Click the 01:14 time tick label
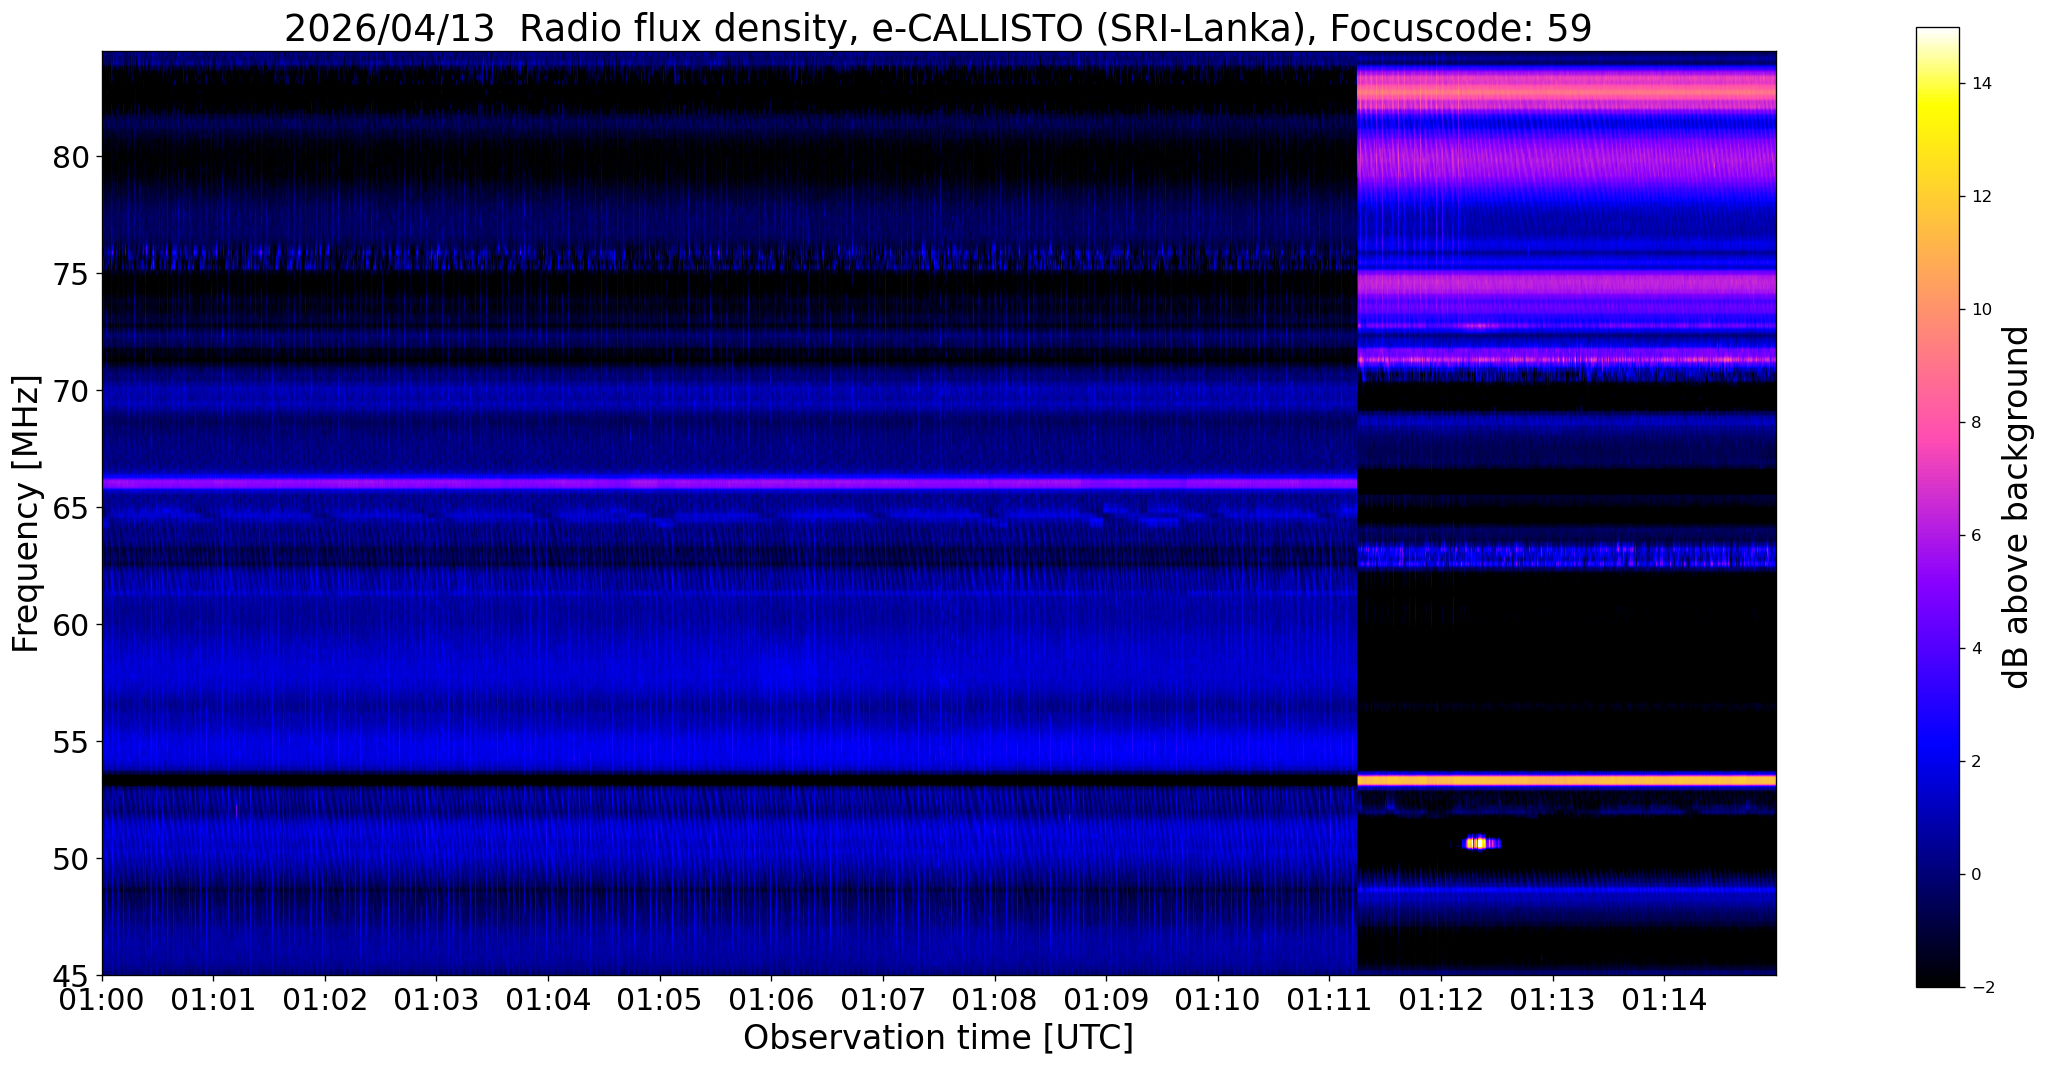 [1664, 999]
